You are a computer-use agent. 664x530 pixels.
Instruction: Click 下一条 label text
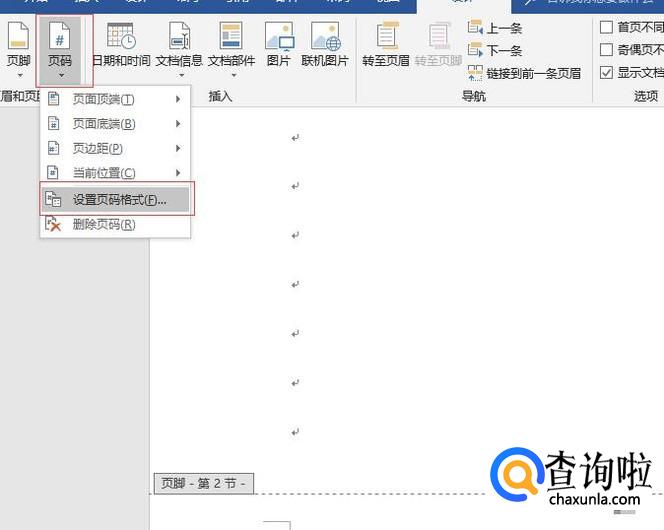504,51
